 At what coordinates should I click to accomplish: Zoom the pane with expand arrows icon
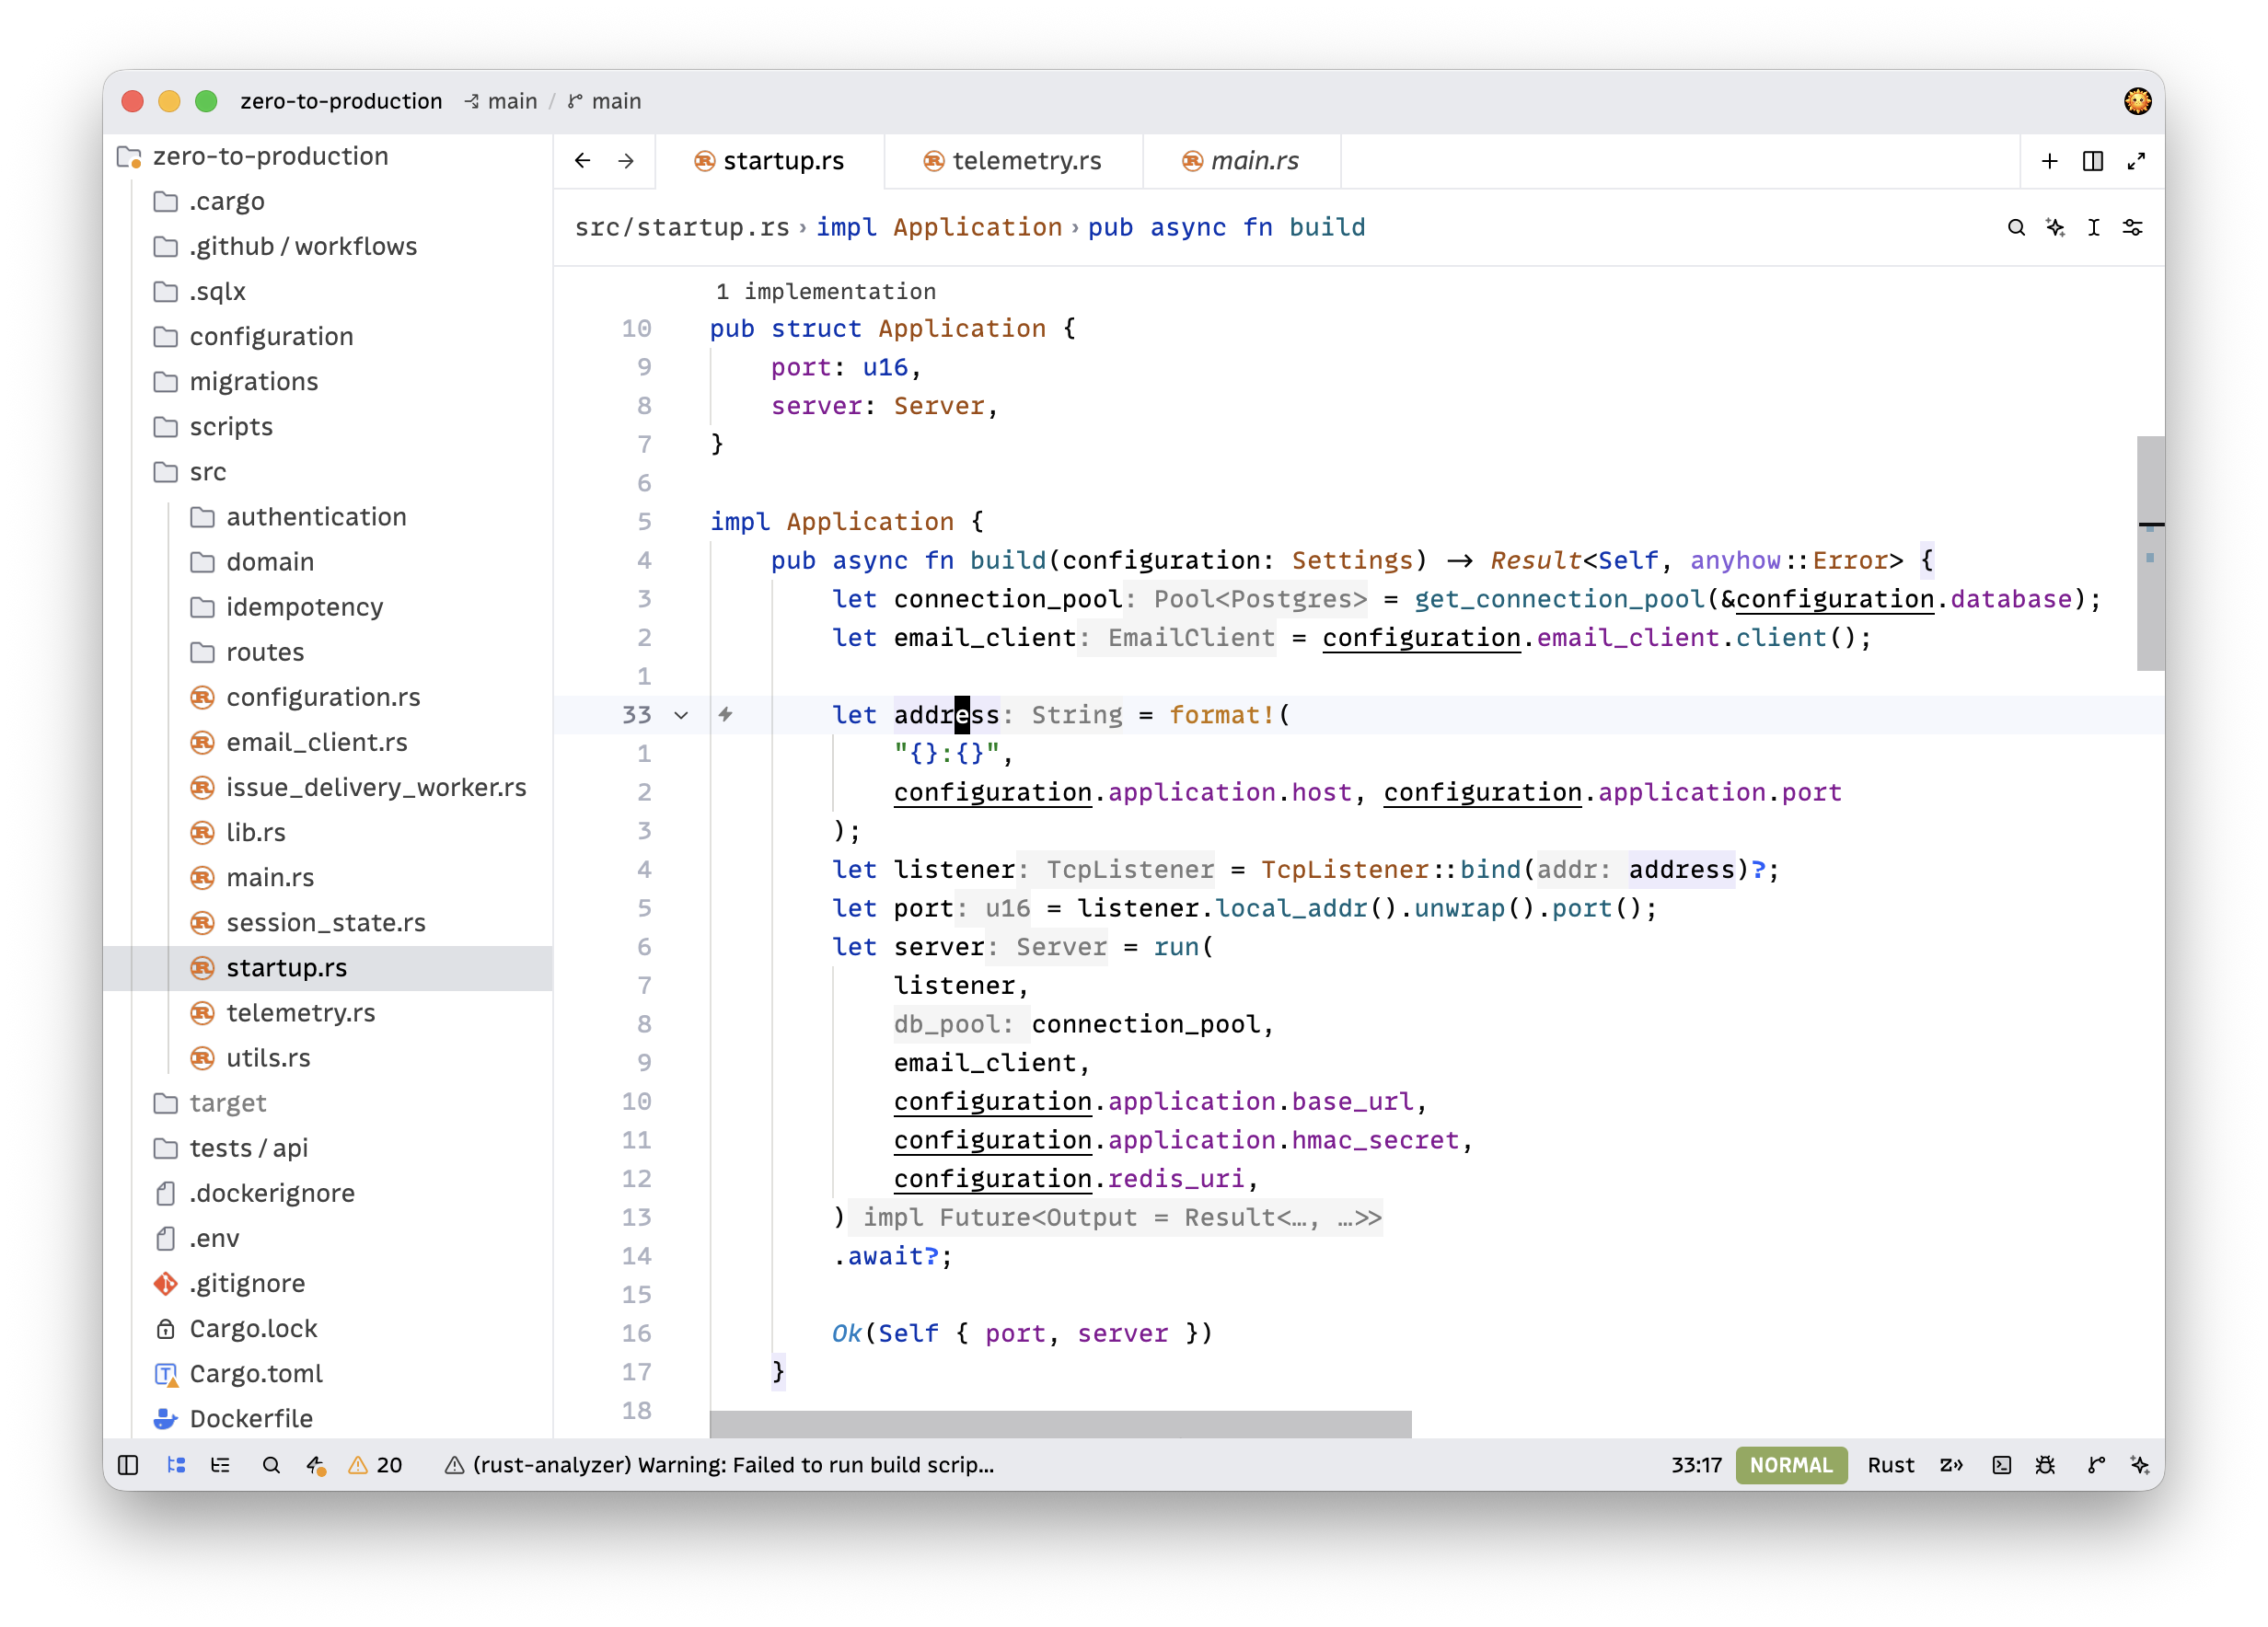(2136, 161)
